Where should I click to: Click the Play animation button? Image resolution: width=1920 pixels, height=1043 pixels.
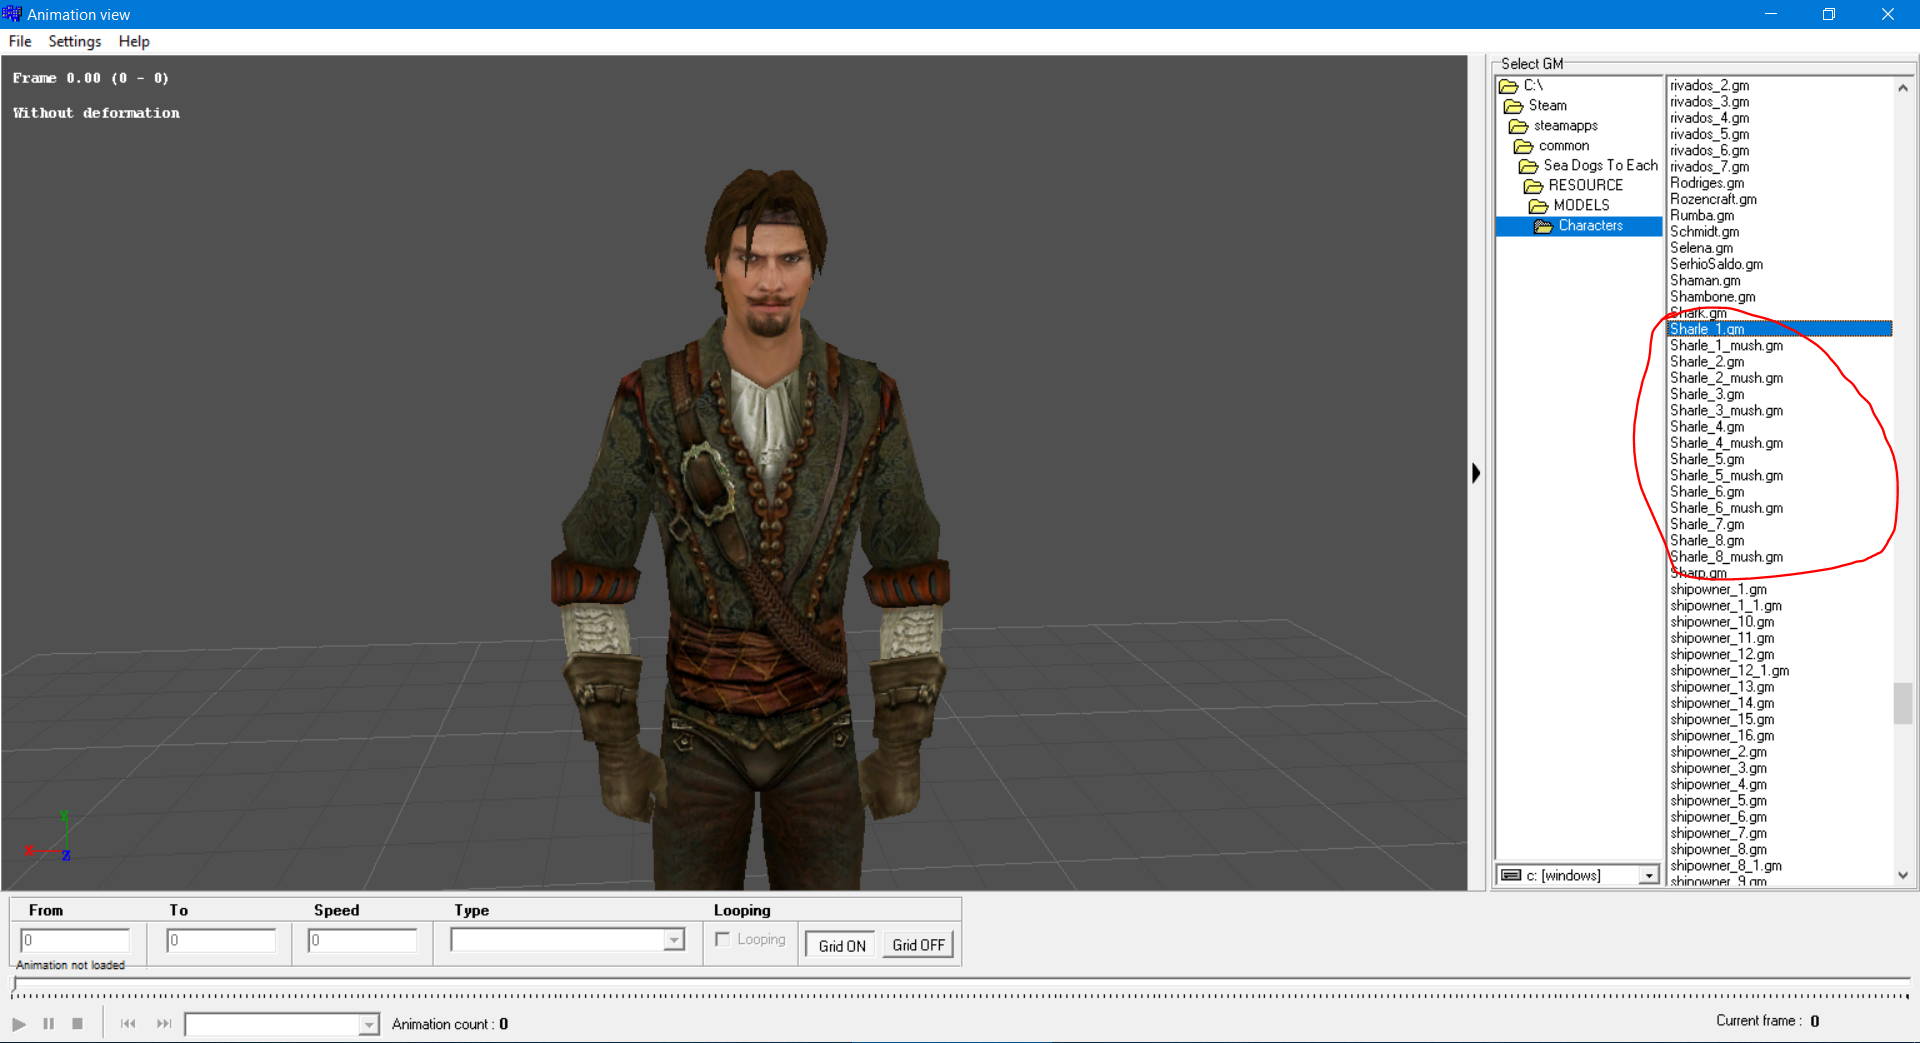tap(19, 1024)
